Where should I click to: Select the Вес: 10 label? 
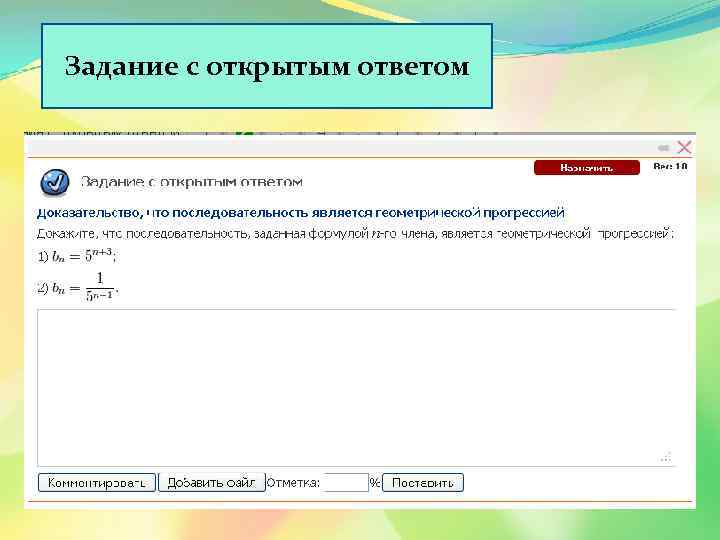(670, 166)
